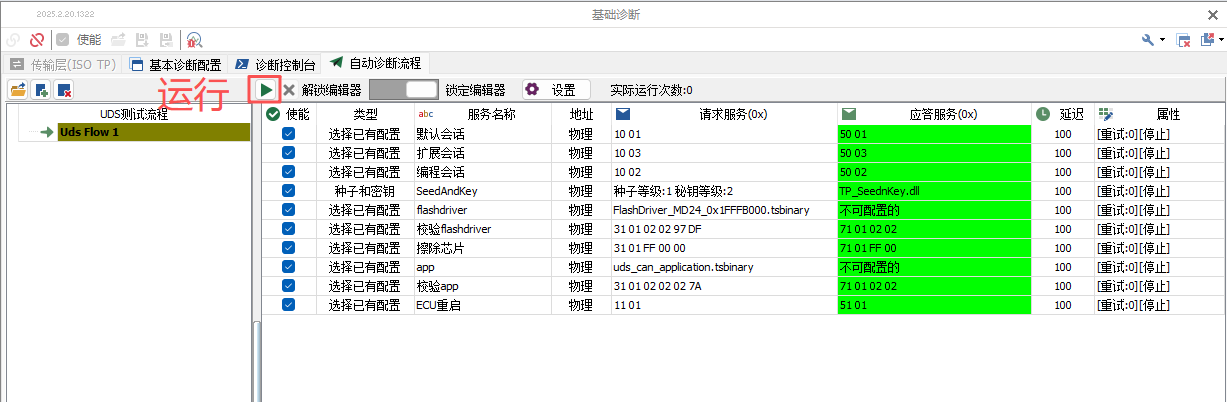Click the gray stop X next to run

tap(289, 90)
